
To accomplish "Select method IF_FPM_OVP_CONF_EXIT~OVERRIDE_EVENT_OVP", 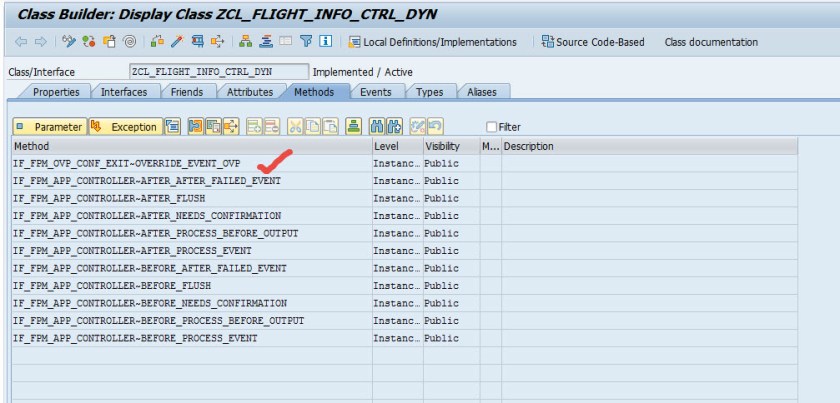I will [x=127, y=163].
